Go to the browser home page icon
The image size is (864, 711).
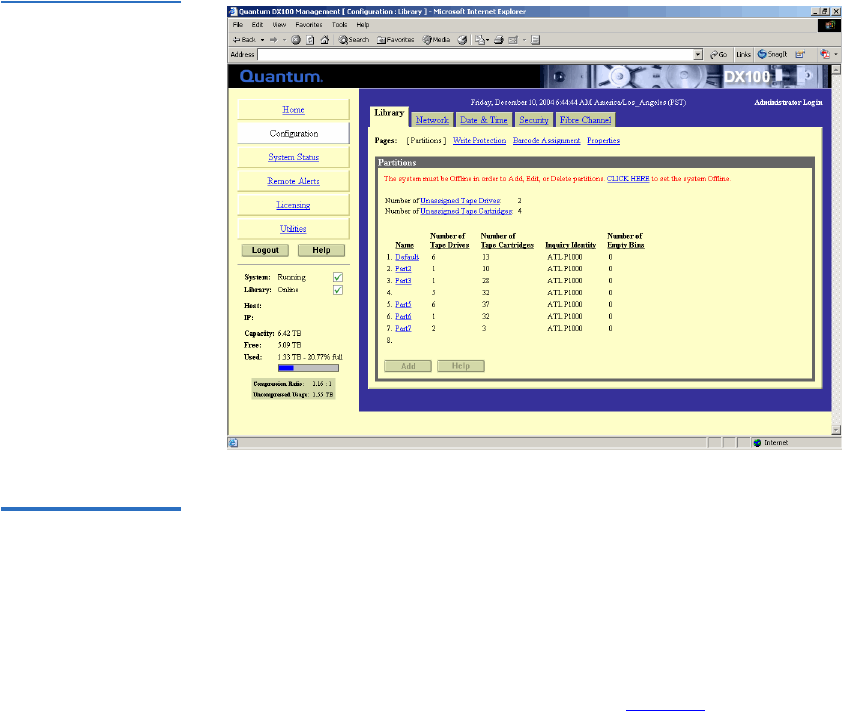tap(325, 40)
